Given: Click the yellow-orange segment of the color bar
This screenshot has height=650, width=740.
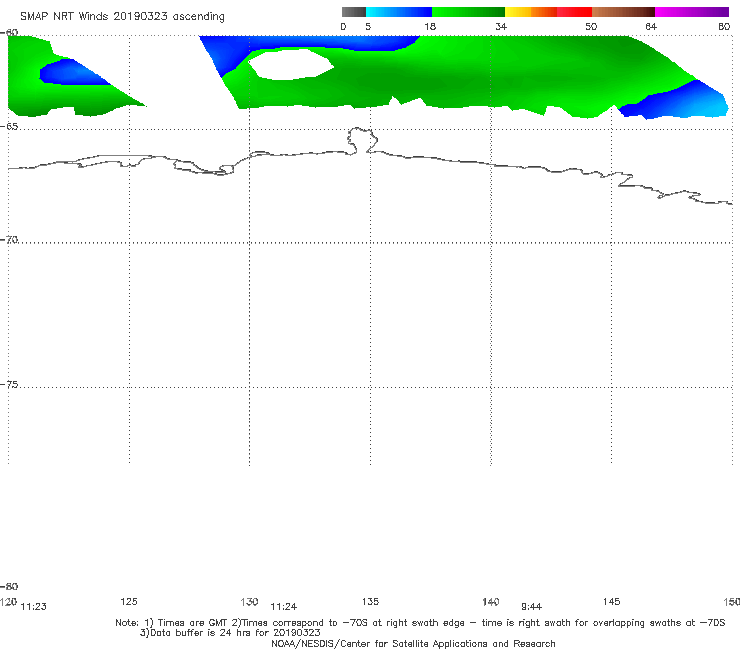Looking at the screenshot, I should [x=531, y=12].
